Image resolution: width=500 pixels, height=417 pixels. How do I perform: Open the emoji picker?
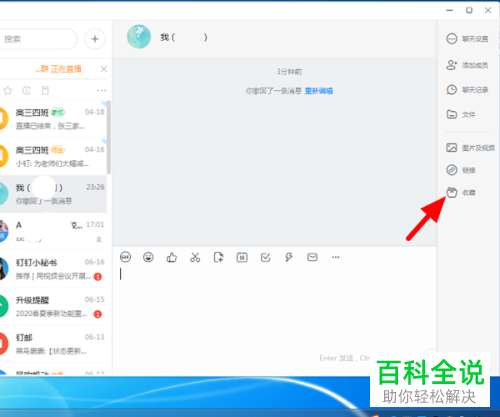click(x=148, y=257)
